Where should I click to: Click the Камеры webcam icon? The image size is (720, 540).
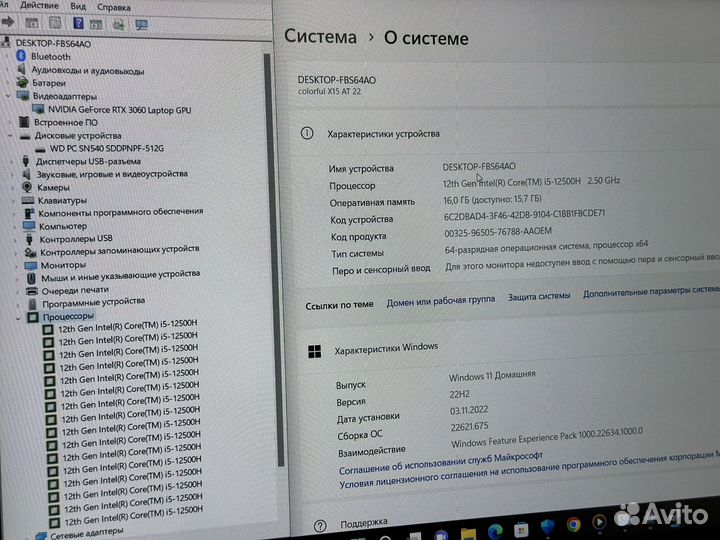pyautogui.click(x=27, y=187)
